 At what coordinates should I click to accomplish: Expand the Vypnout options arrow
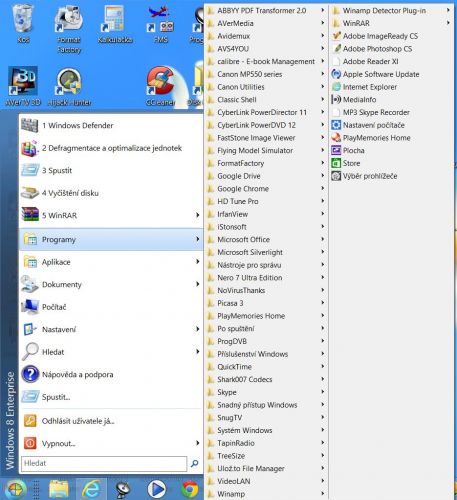[x=198, y=443]
